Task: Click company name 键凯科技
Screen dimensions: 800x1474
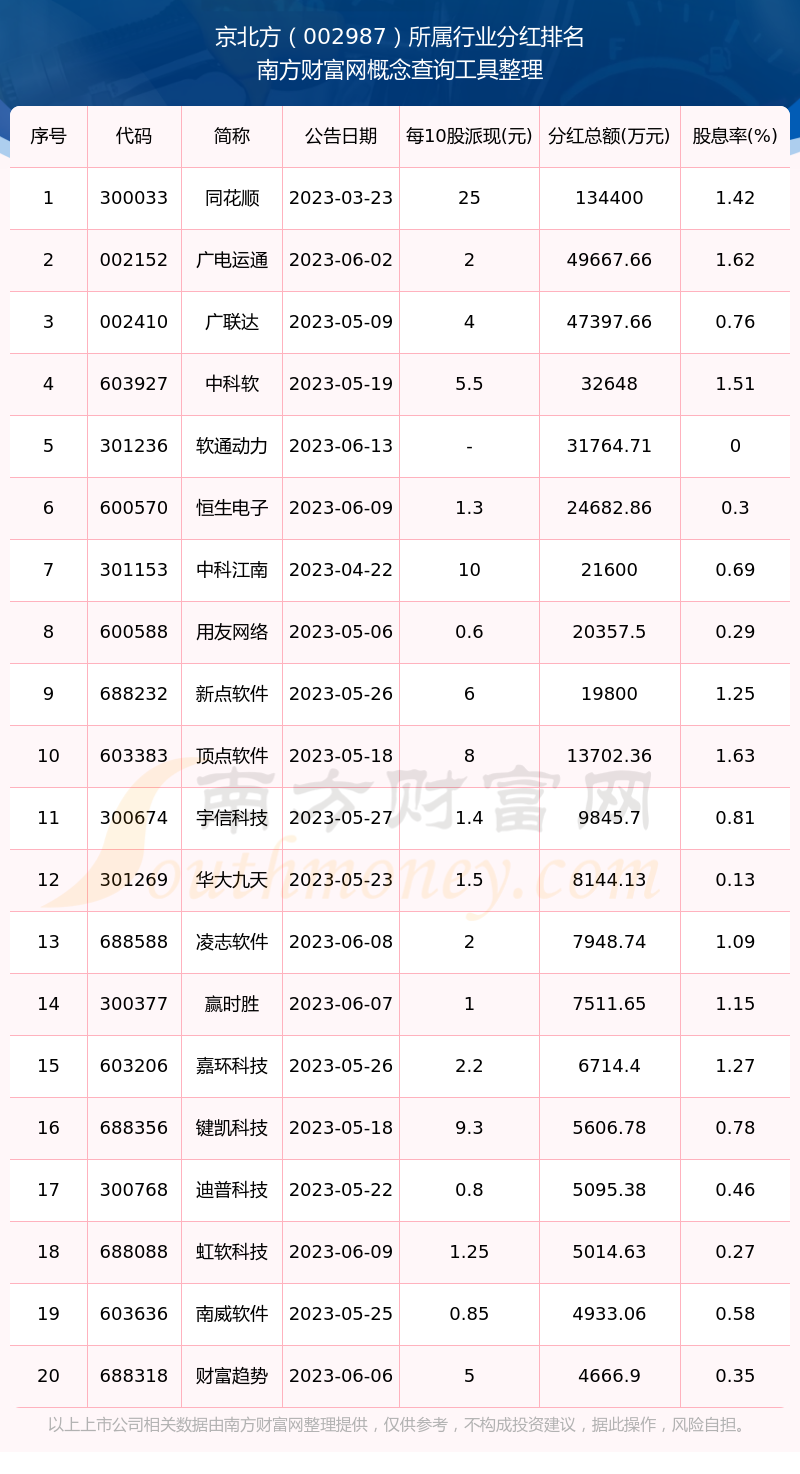Action: coord(232,1128)
